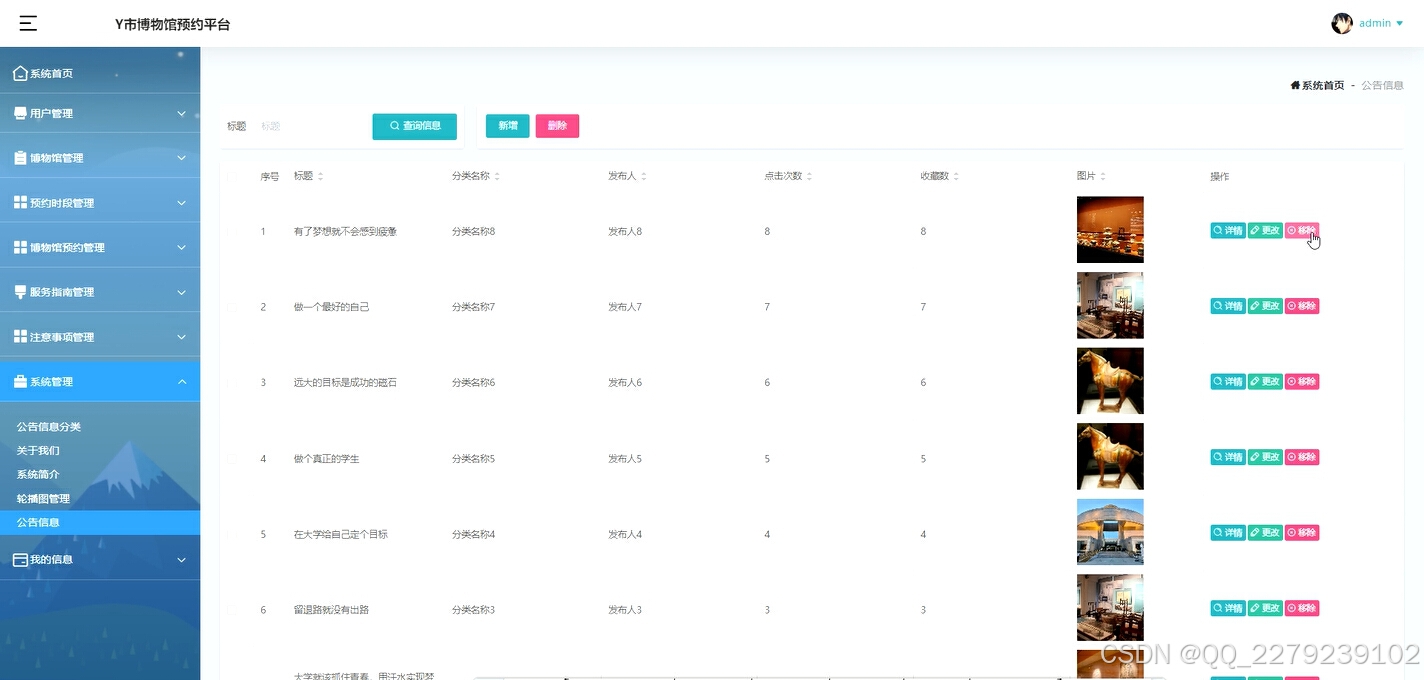The width and height of the screenshot is (1424, 680).
Task: Click the title text 做个真正的学生
Action: (x=326, y=458)
